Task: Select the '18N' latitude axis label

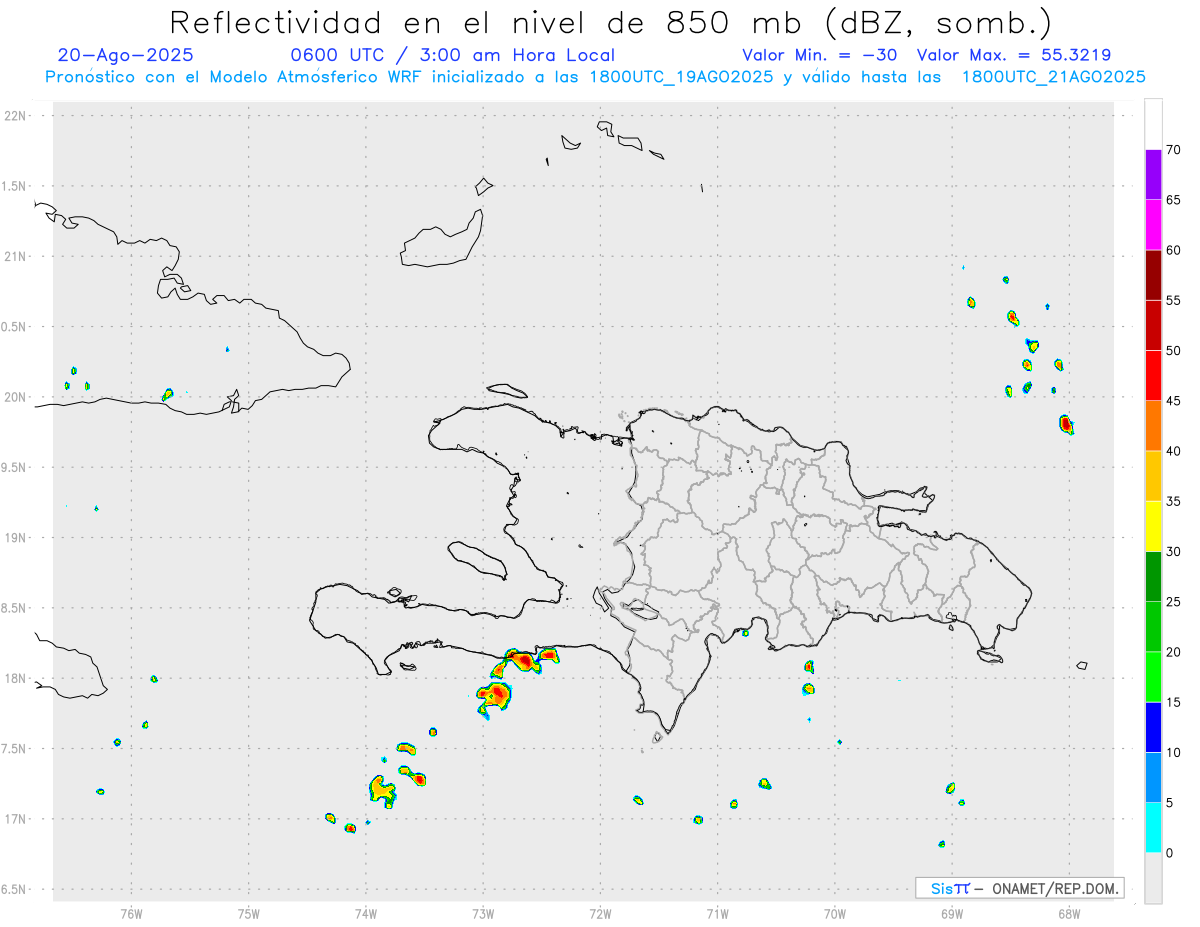Action: coord(17,679)
